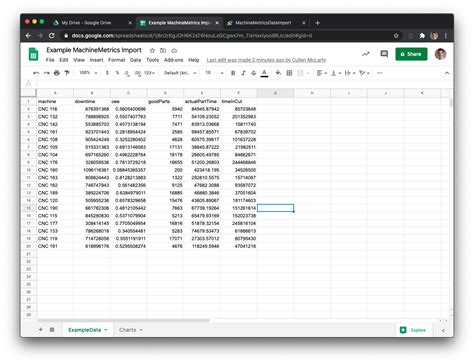474x364 pixels.
Task: Open the font size 10 dropdown
Action: [214, 73]
